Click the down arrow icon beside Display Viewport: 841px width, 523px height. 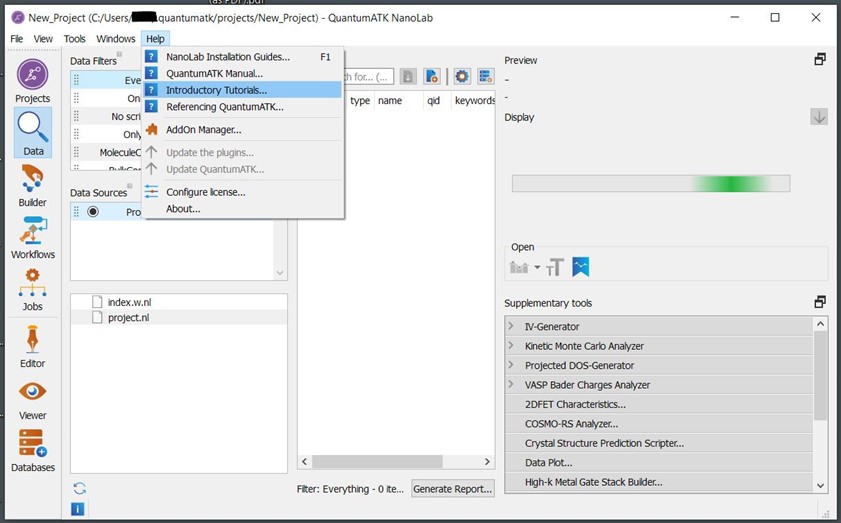pos(818,116)
